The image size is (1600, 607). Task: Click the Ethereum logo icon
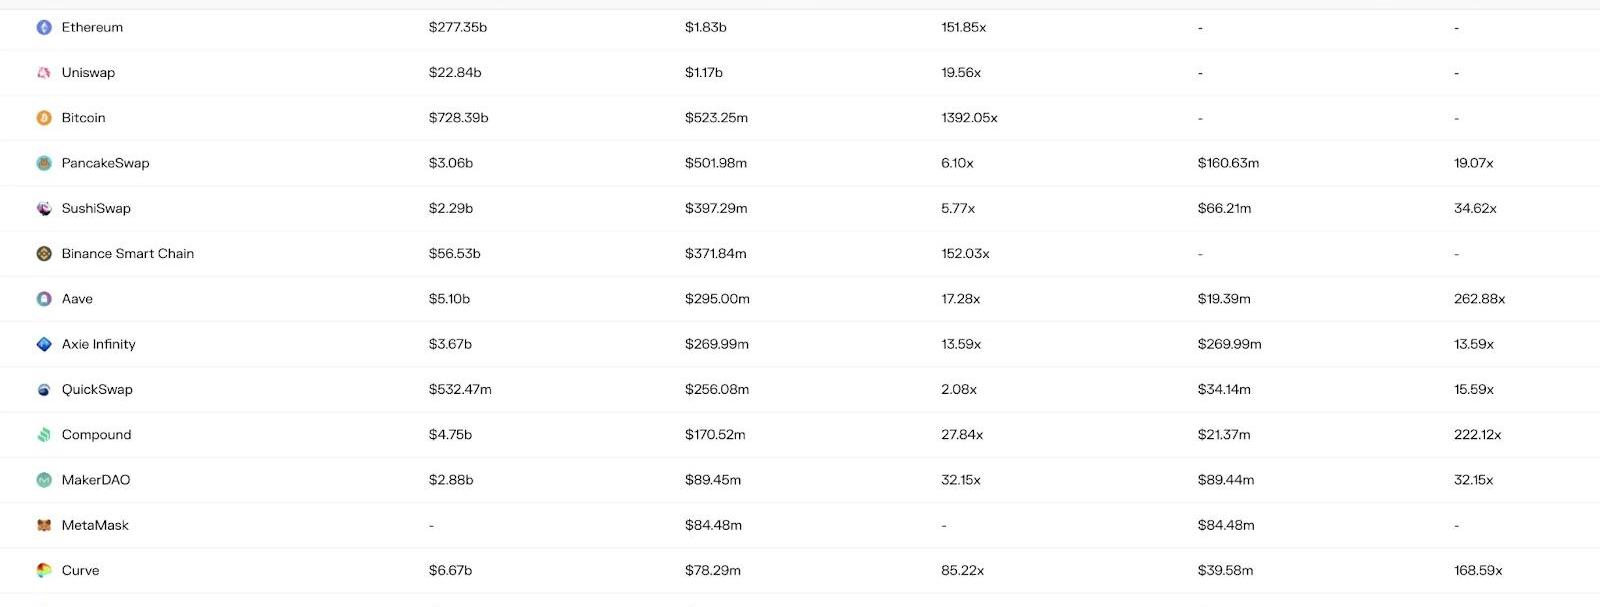pyautogui.click(x=44, y=27)
